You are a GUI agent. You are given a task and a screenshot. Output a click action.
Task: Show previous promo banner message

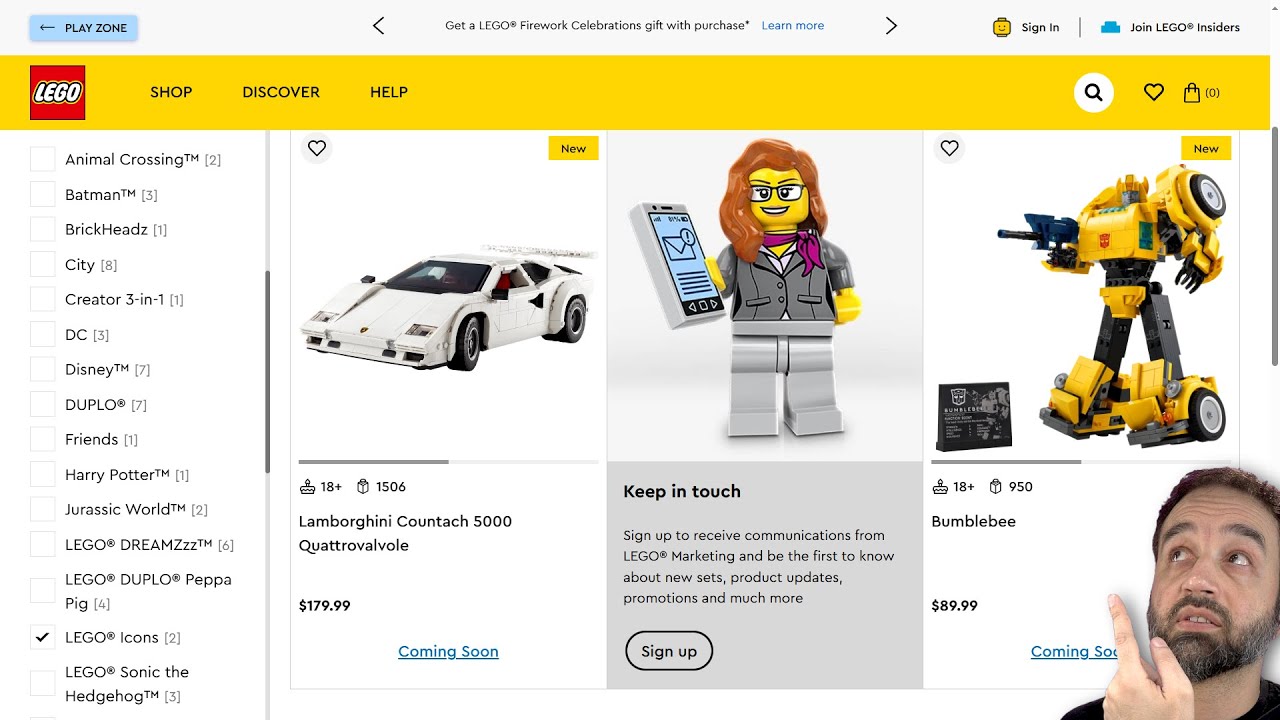(378, 26)
